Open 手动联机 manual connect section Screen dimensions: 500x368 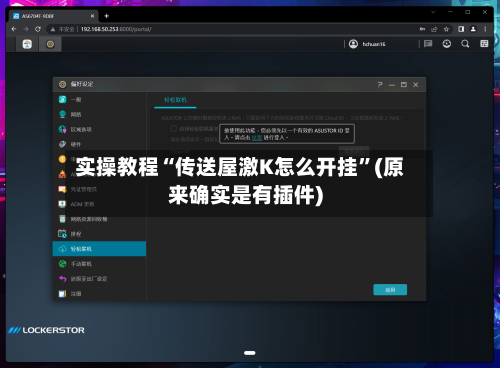coord(99,264)
